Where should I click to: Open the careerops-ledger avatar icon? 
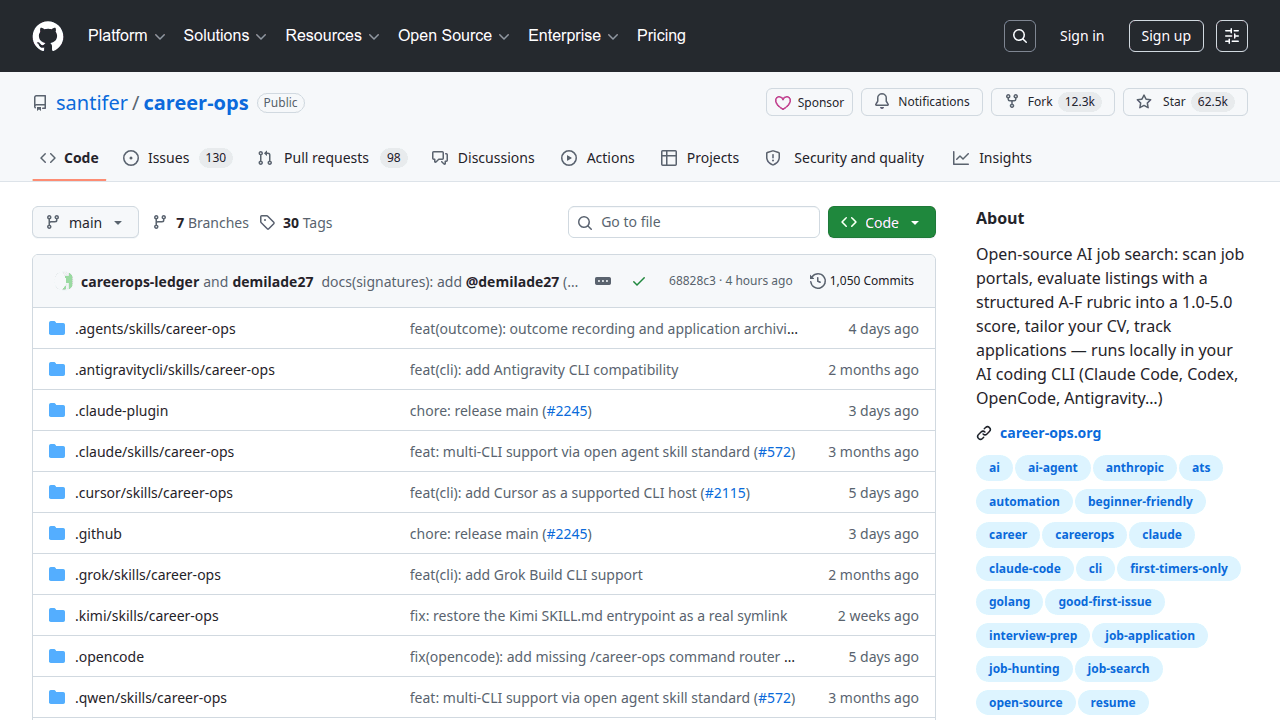[x=67, y=281]
